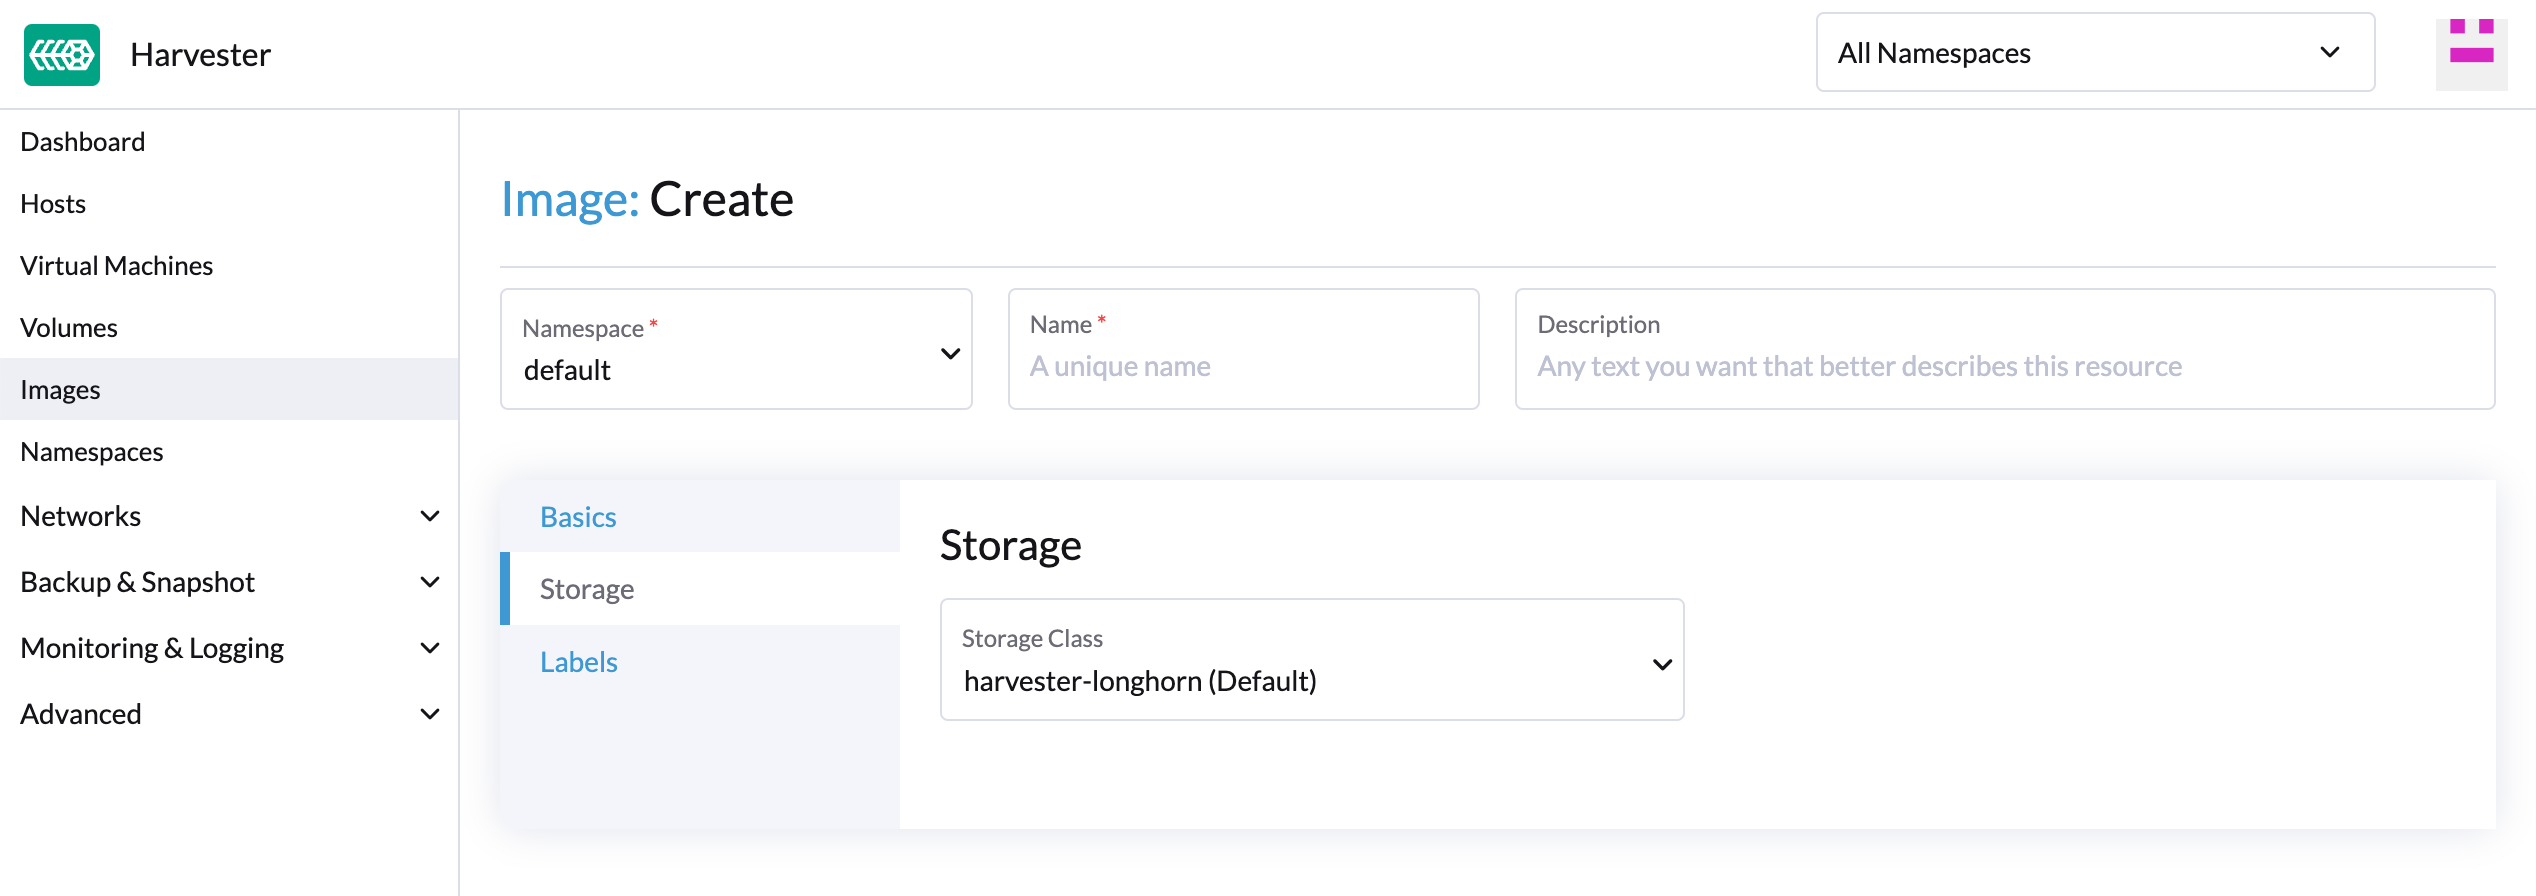The width and height of the screenshot is (2536, 896).
Task: Open the Hosts page
Action: (x=53, y=204)
